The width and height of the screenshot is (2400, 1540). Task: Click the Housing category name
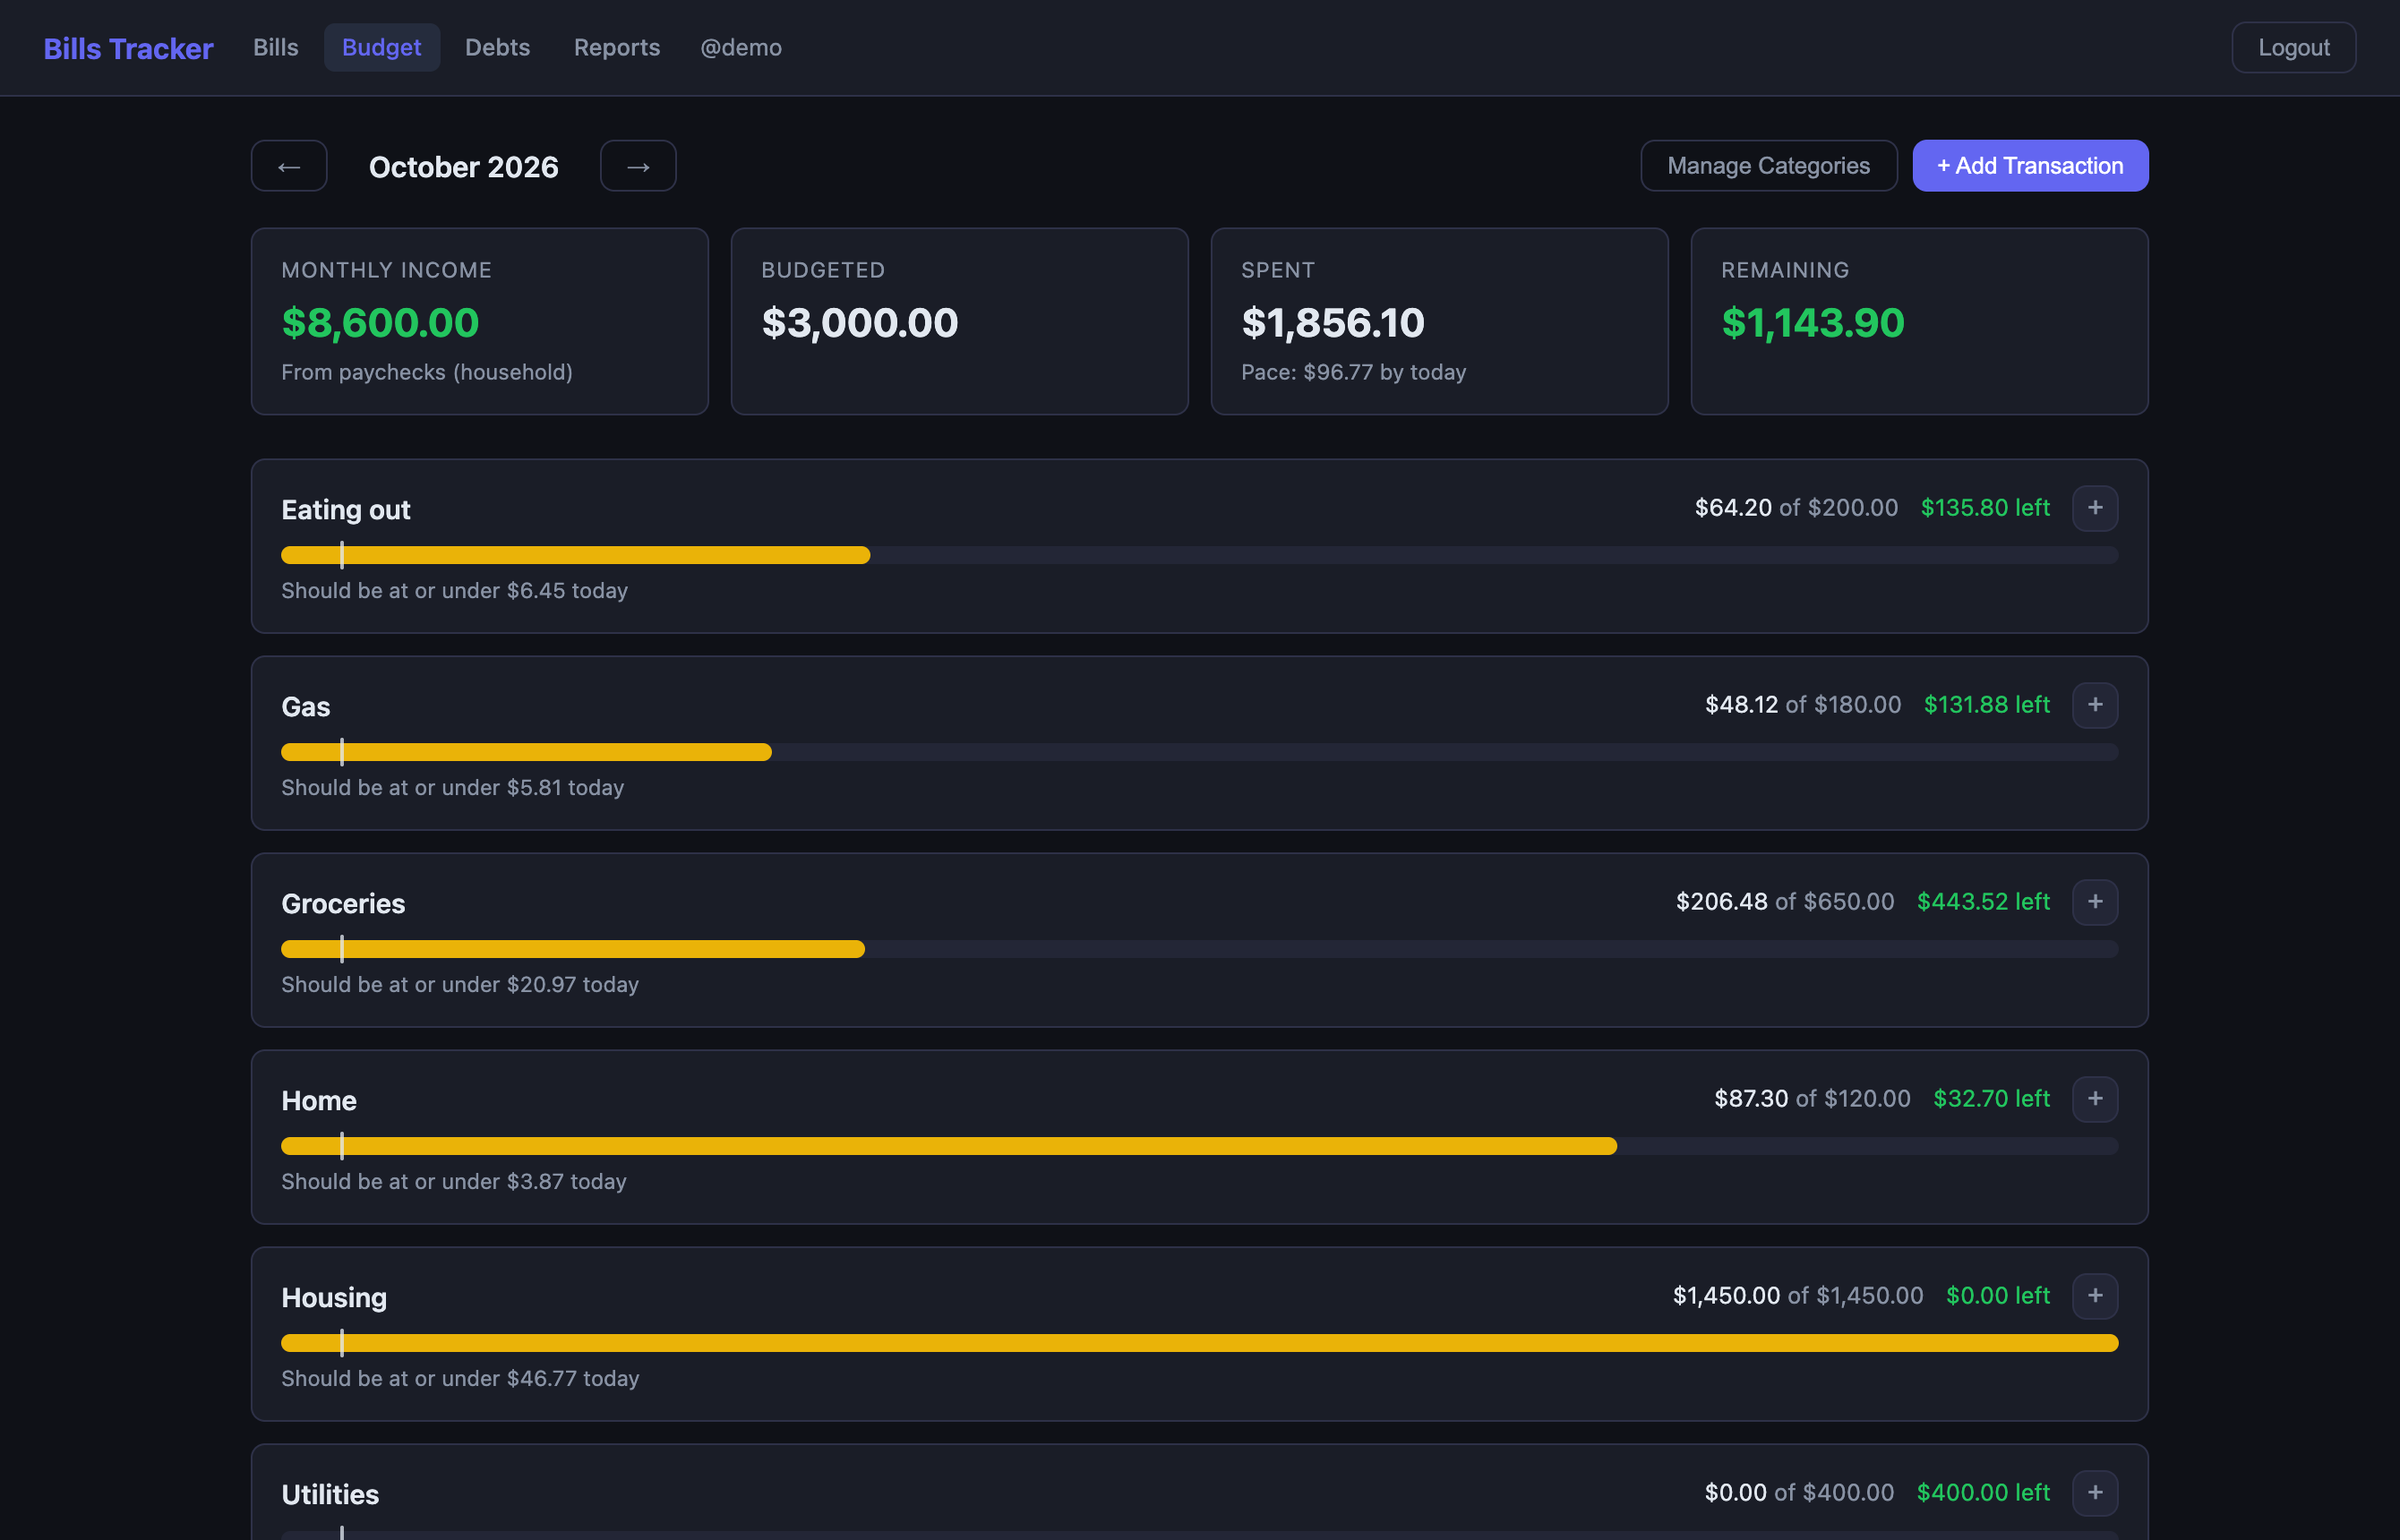point(334,1298)
